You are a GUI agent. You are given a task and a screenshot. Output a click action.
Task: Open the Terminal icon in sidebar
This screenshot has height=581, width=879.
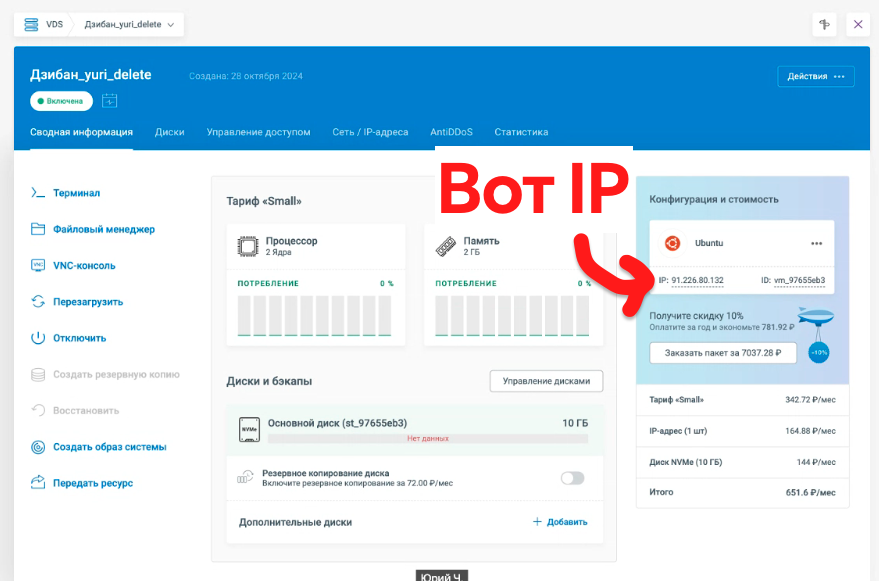tap(38, 193)
